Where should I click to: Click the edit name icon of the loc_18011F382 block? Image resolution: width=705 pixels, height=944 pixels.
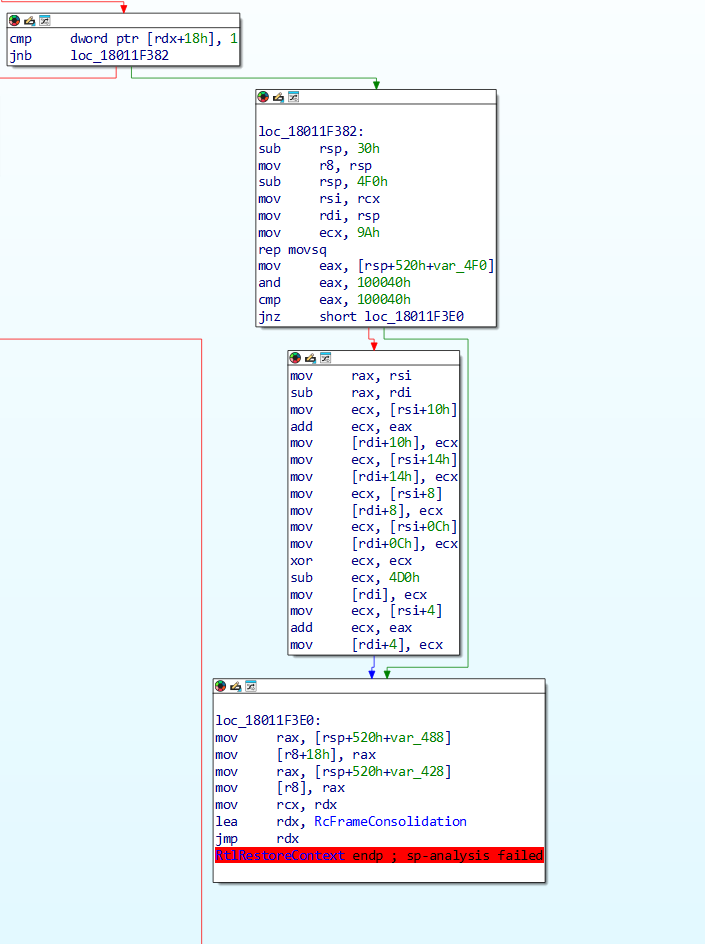[x=278, y=97]
